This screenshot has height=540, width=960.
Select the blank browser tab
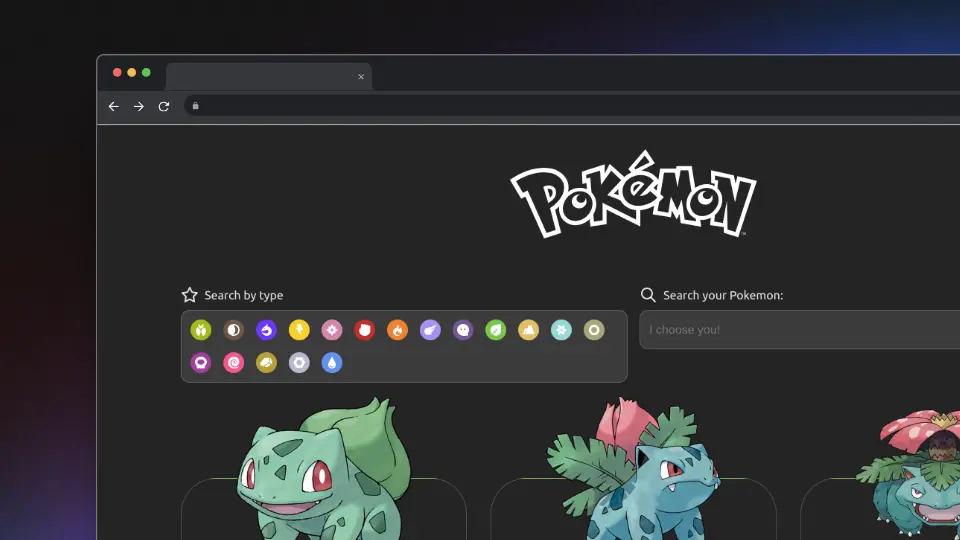coord(268,77)
